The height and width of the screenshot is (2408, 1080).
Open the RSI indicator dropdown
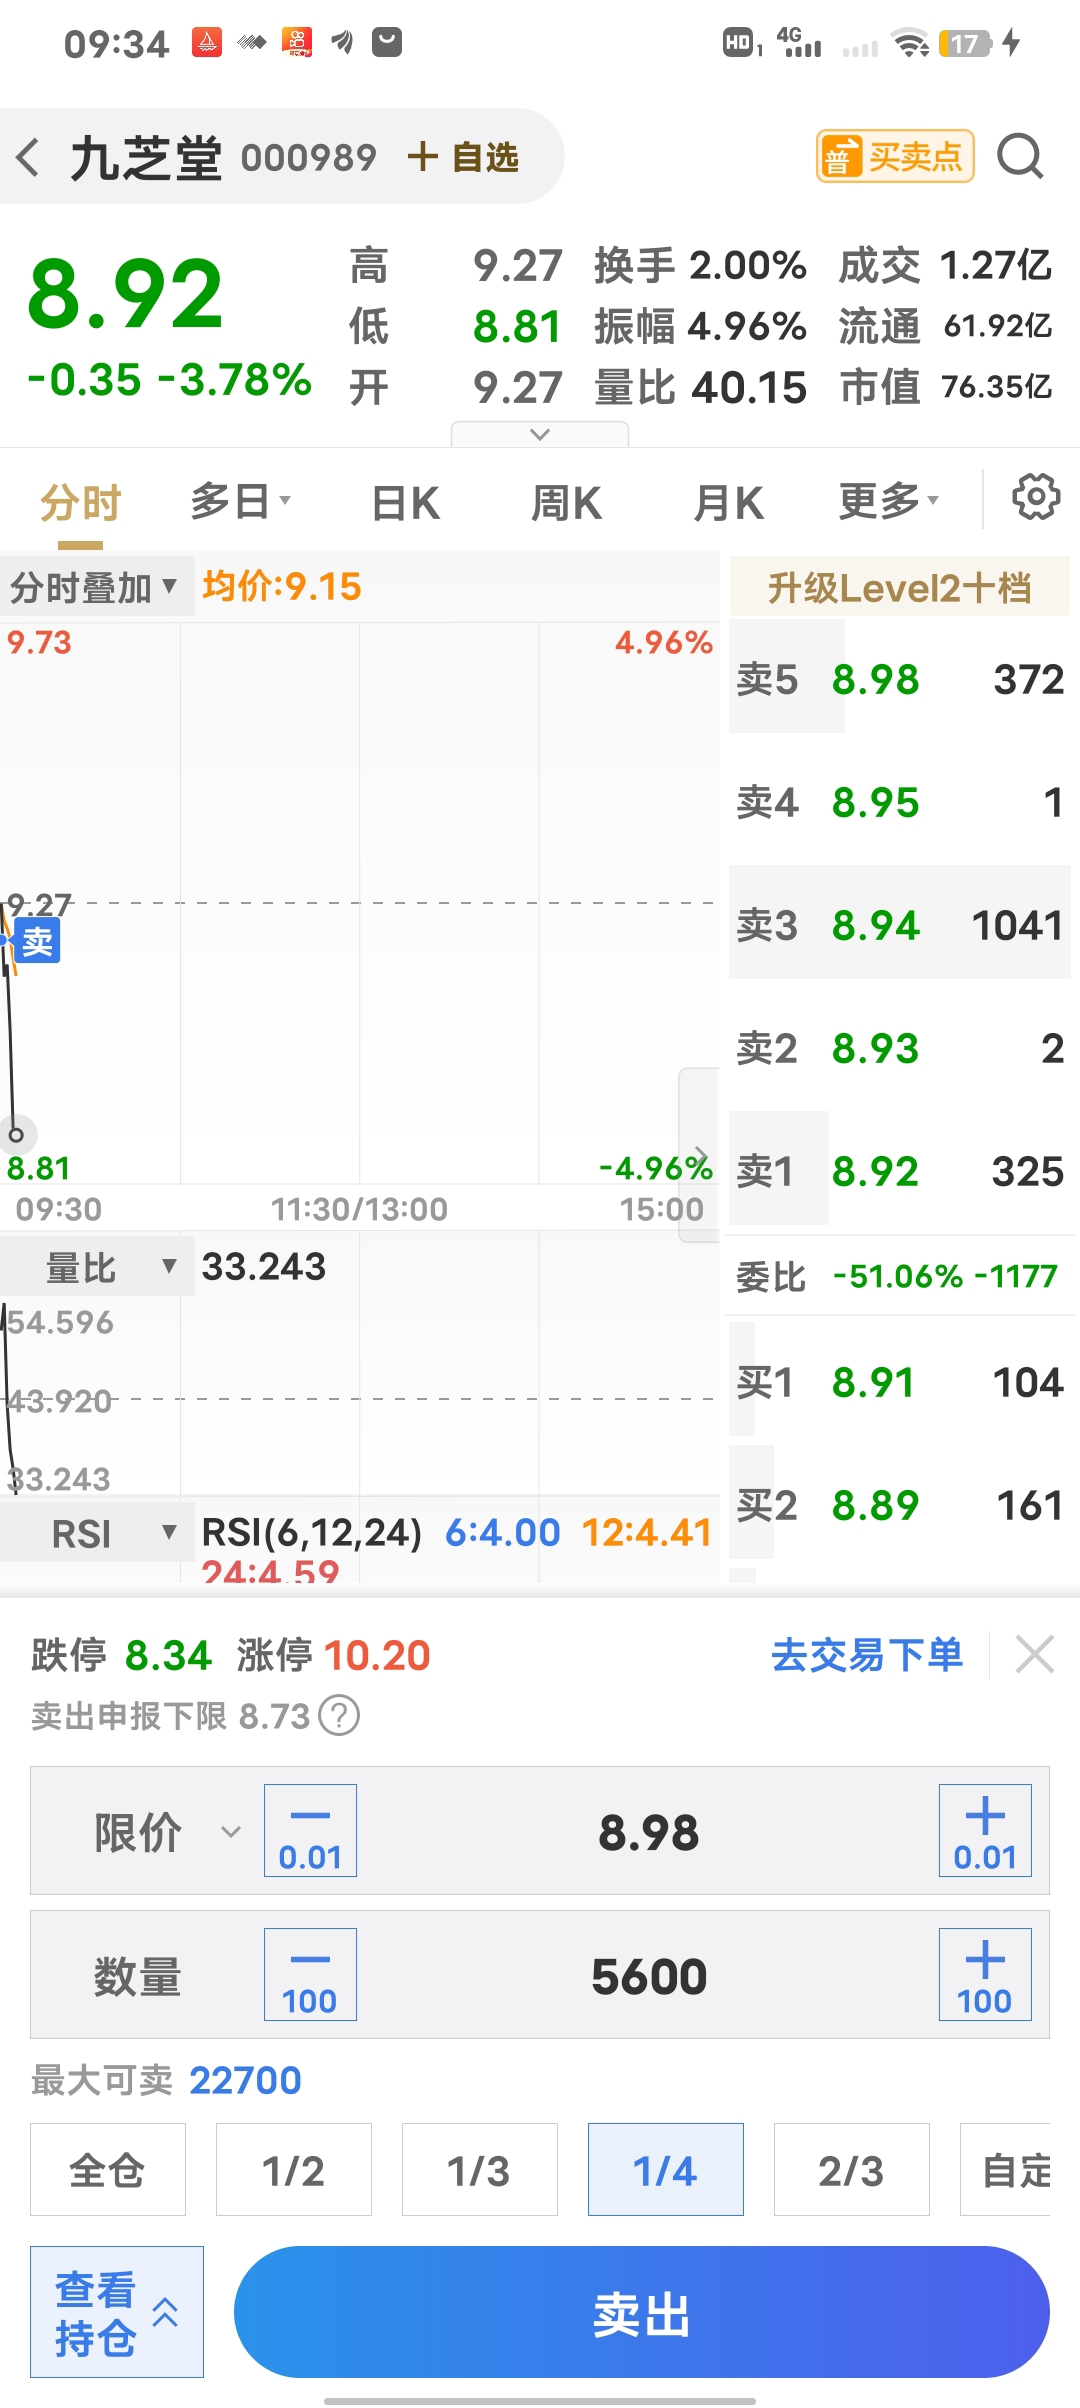click(x=97, y=1533)
